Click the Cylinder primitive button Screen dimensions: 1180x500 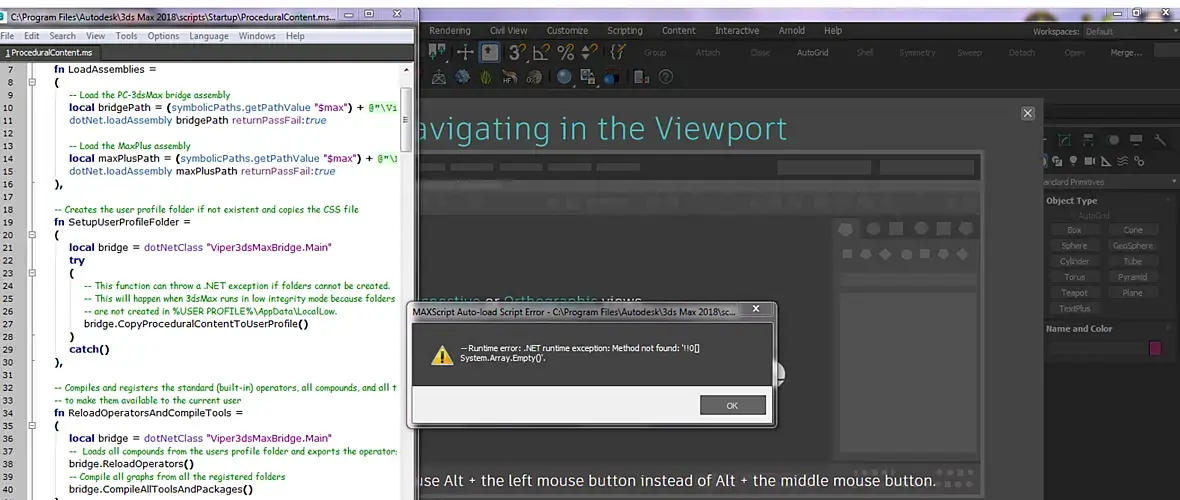1074,261
